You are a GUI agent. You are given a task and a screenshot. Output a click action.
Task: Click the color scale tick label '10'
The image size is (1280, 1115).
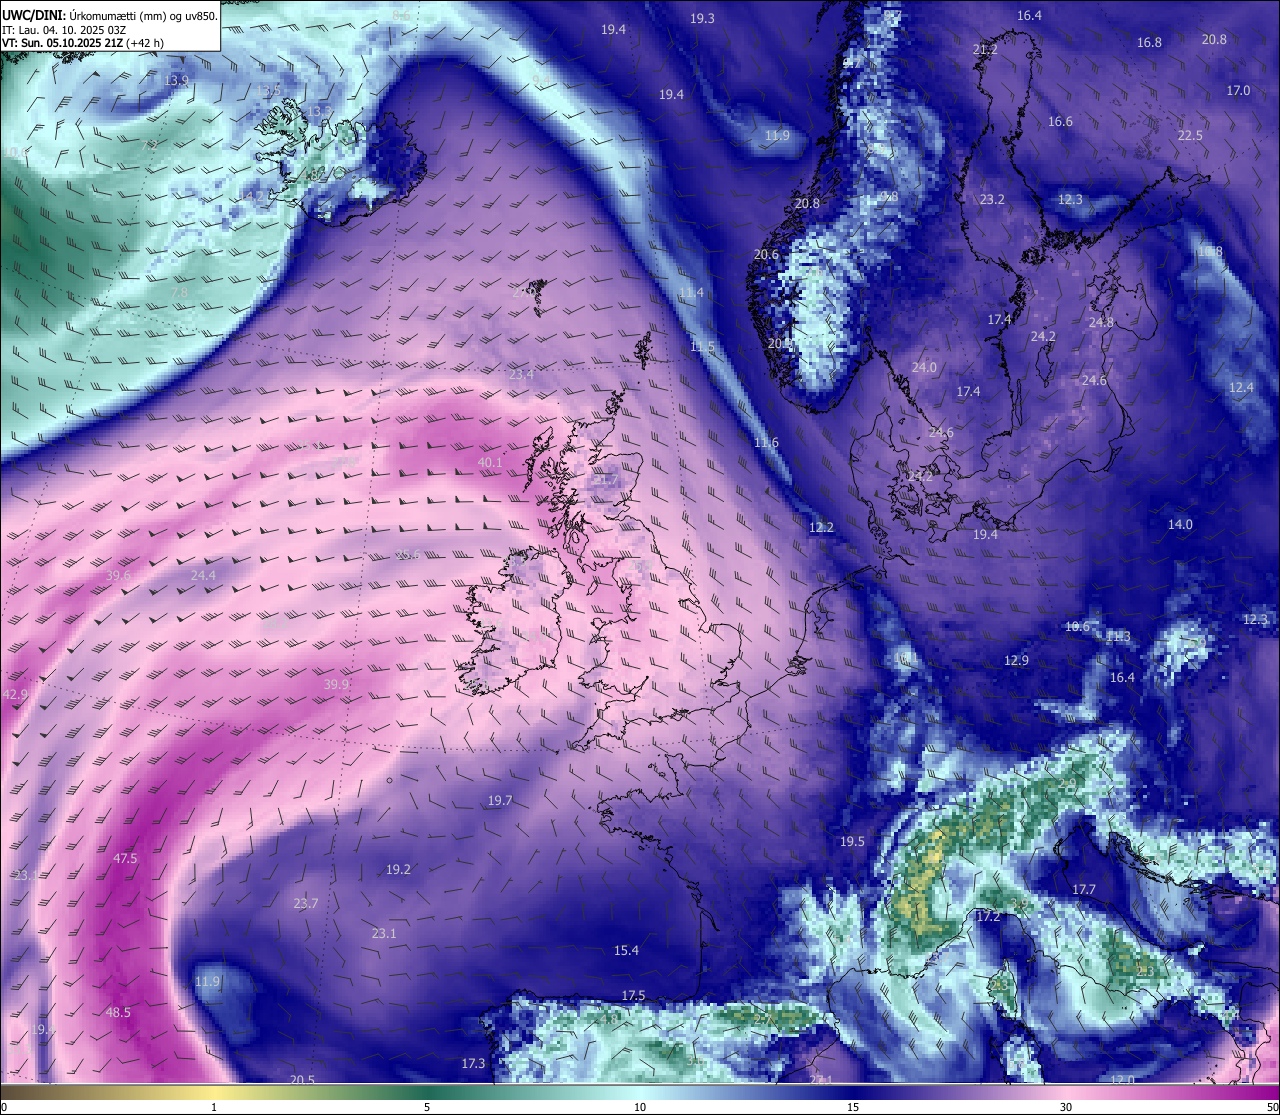click(640, 1107)
